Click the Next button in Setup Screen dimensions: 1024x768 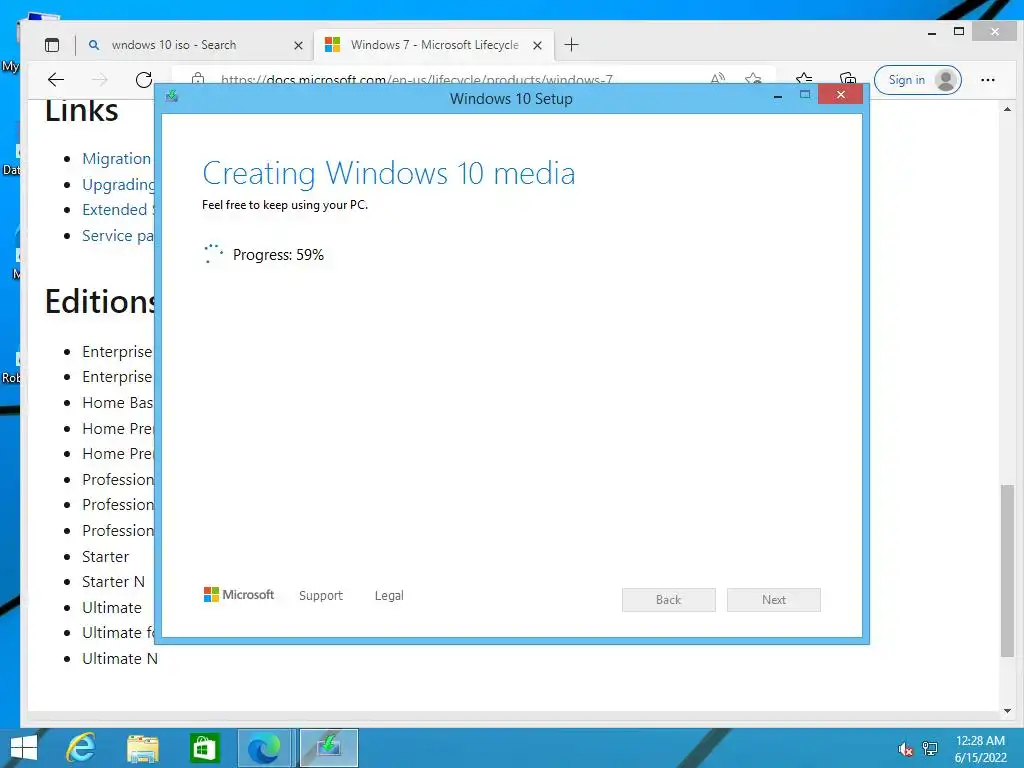[774, 600]
